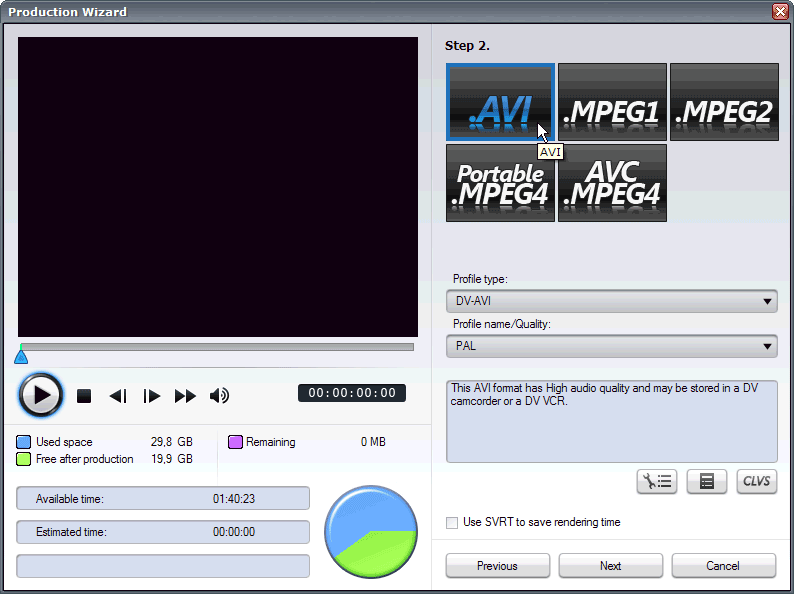Click the empty progress bar below Estimated time
Image resolution: width=794 pixels, height=594 pixels.
tap(163, 566)
